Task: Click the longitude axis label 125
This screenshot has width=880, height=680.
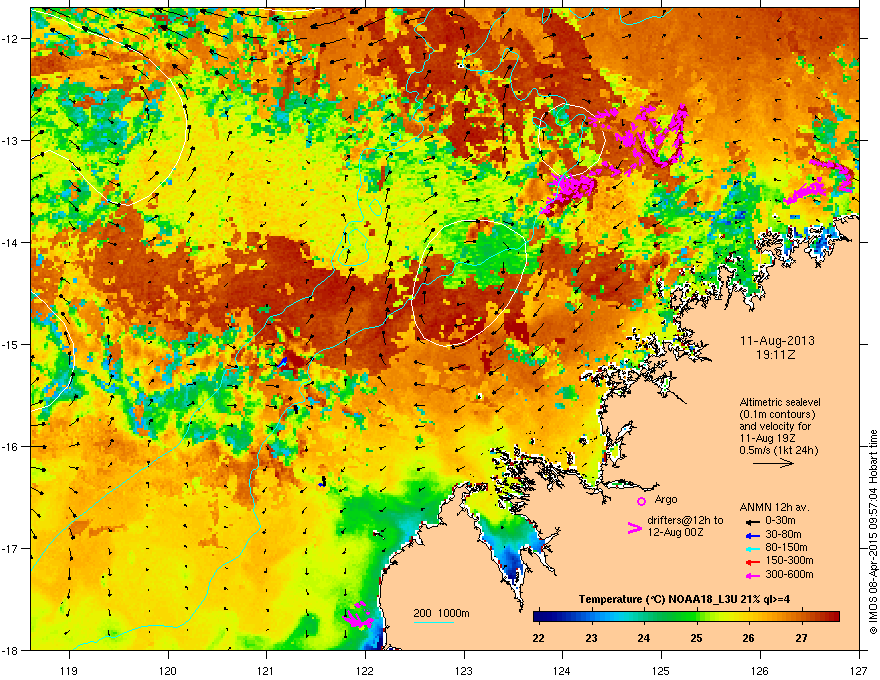Action: tap(661, 671)
